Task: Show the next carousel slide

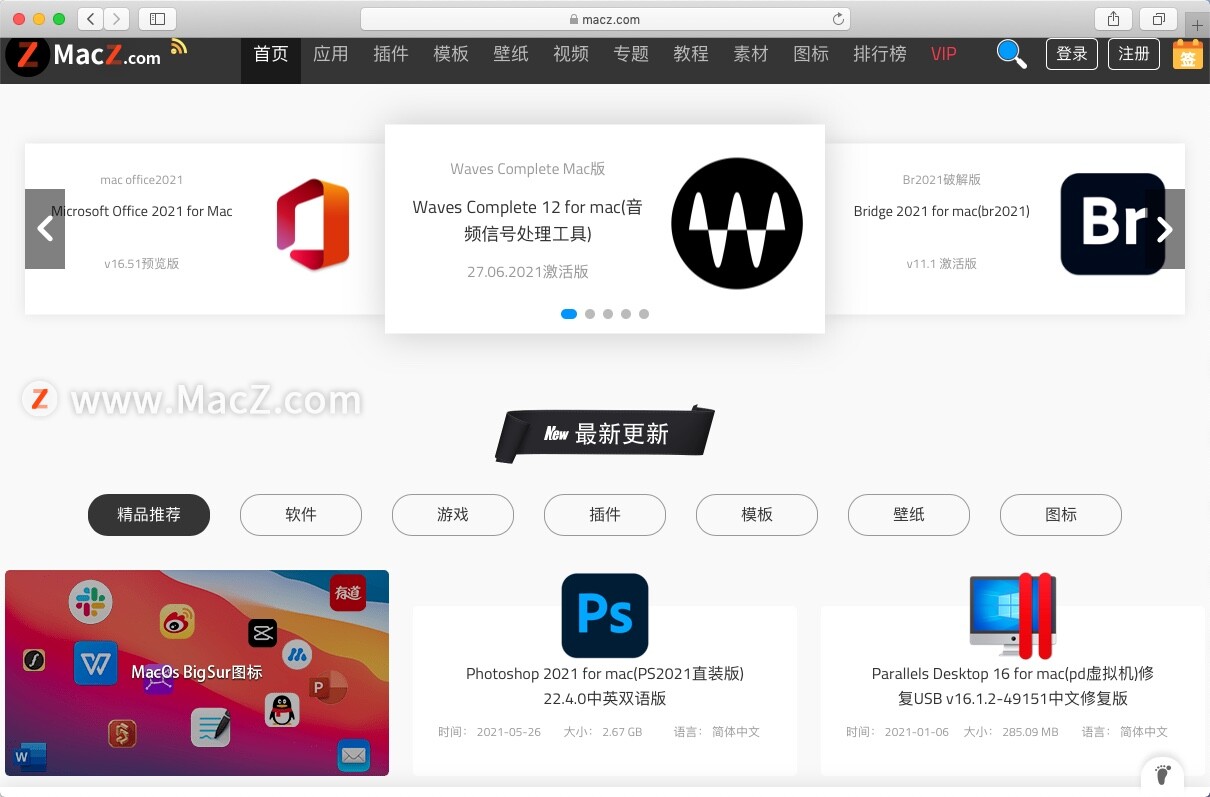Action: pyautogui.click(x=1165, y=229)
